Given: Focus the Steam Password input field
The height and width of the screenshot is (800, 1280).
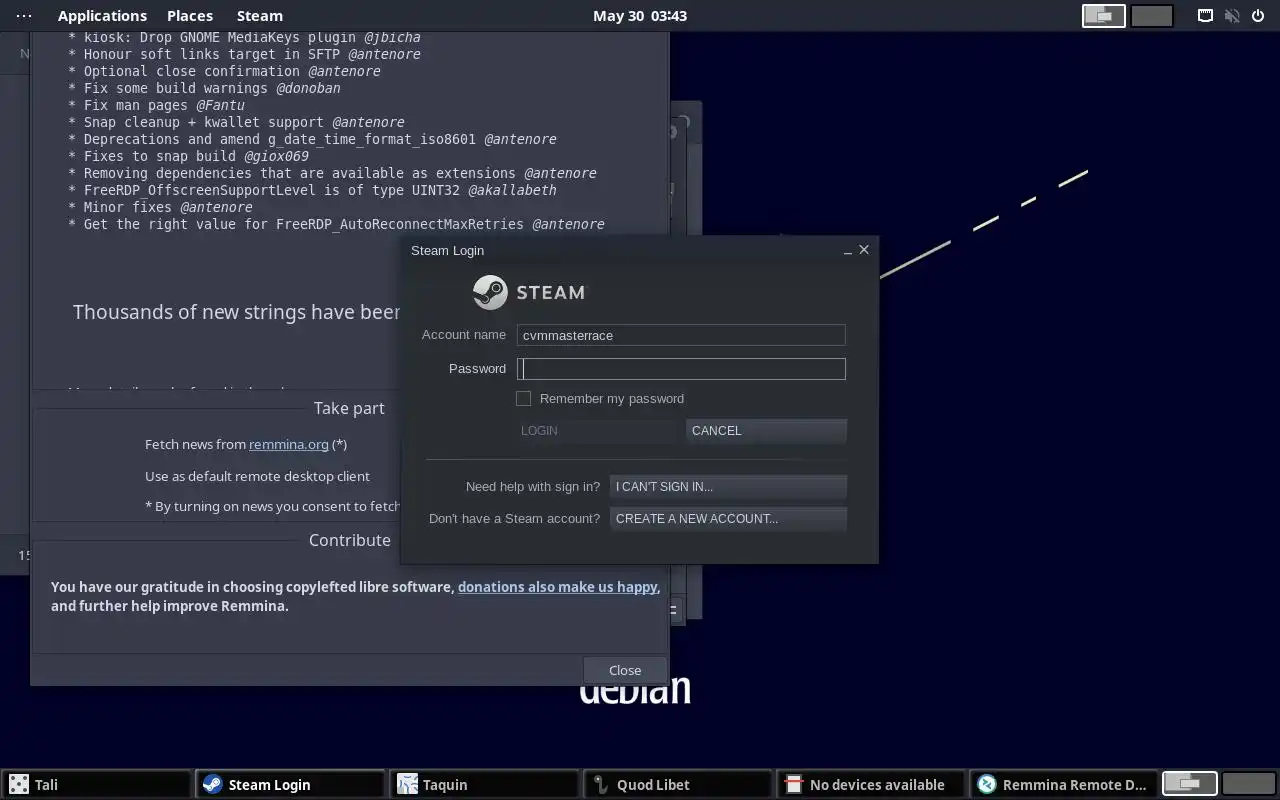Looking at the screenshot, I should click(x=681, y=369).
